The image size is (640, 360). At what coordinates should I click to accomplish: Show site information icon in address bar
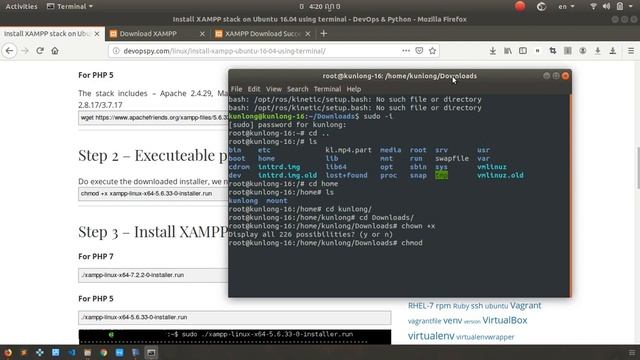tap(116, 51)
